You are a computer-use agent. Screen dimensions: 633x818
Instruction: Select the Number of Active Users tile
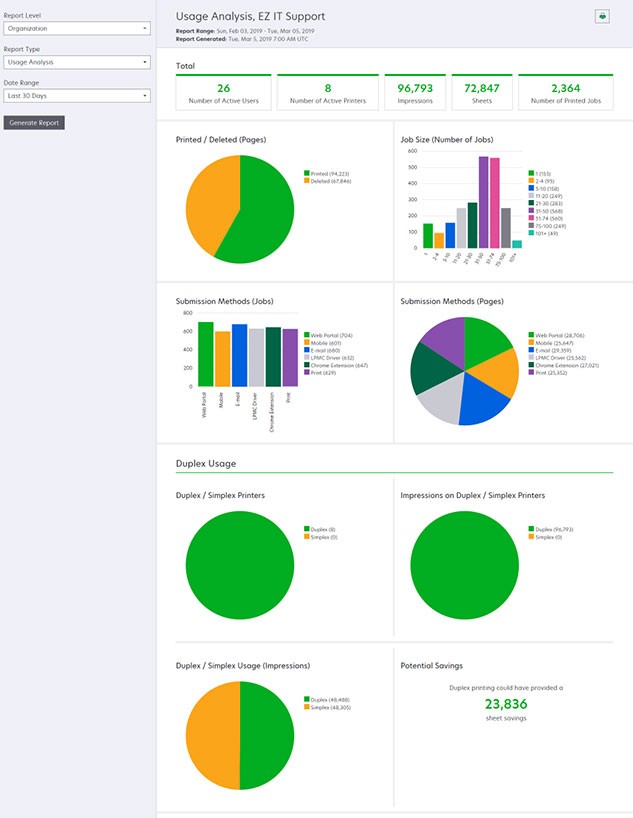[x=223, y=91]
